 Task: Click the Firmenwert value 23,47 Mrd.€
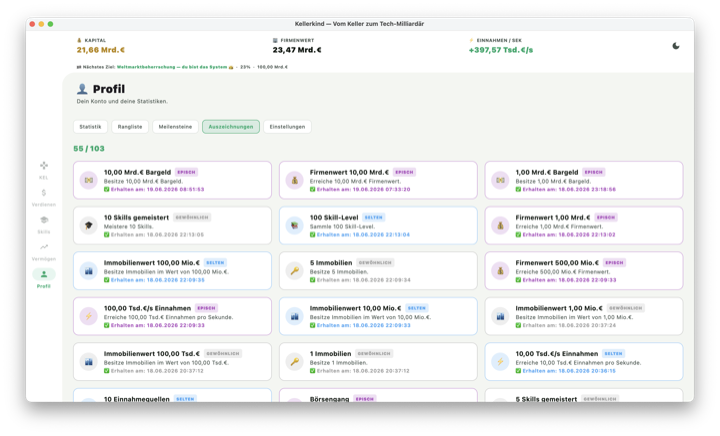tap(297, 50)
